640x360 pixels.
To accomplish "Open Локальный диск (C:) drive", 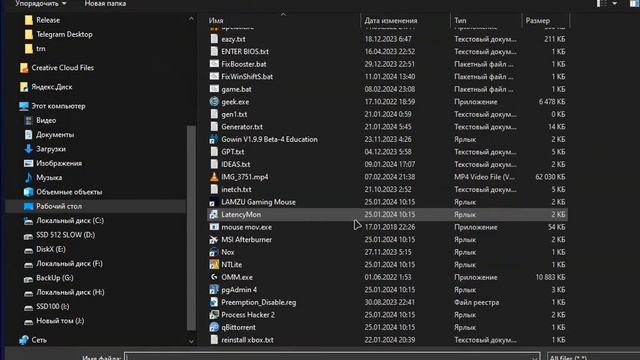I will (x=64, y=221).
